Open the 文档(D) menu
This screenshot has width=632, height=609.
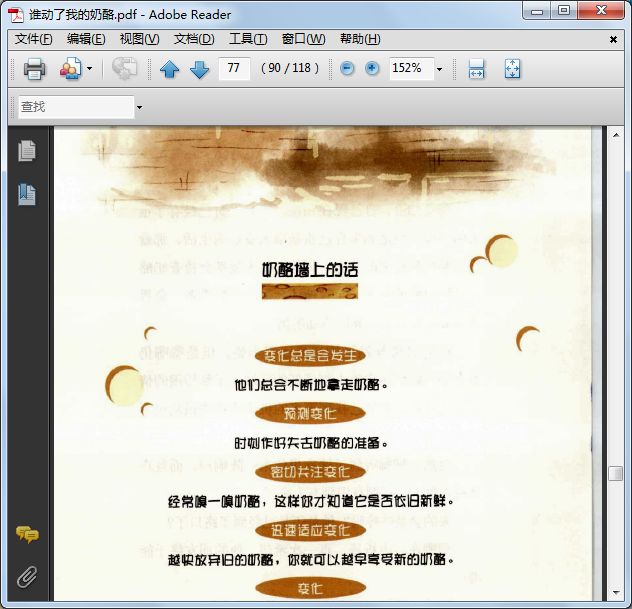point(194,39)
